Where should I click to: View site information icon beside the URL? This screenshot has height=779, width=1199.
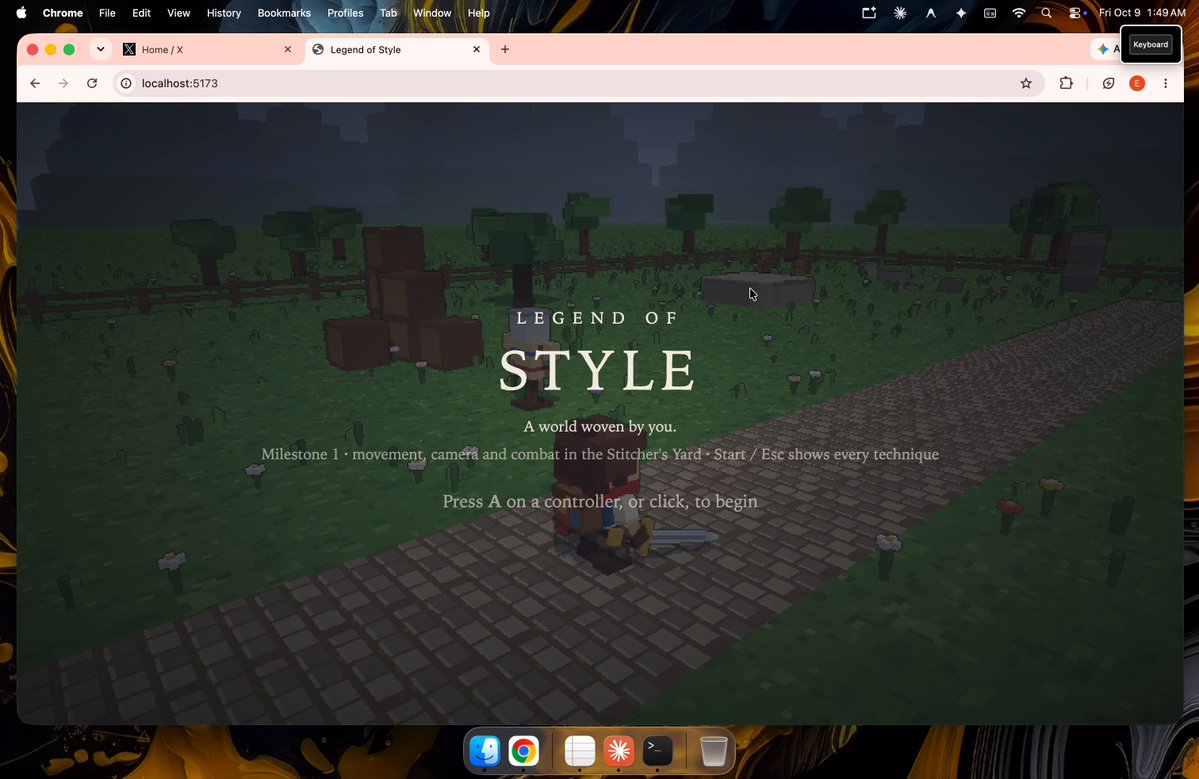(126, 83)
